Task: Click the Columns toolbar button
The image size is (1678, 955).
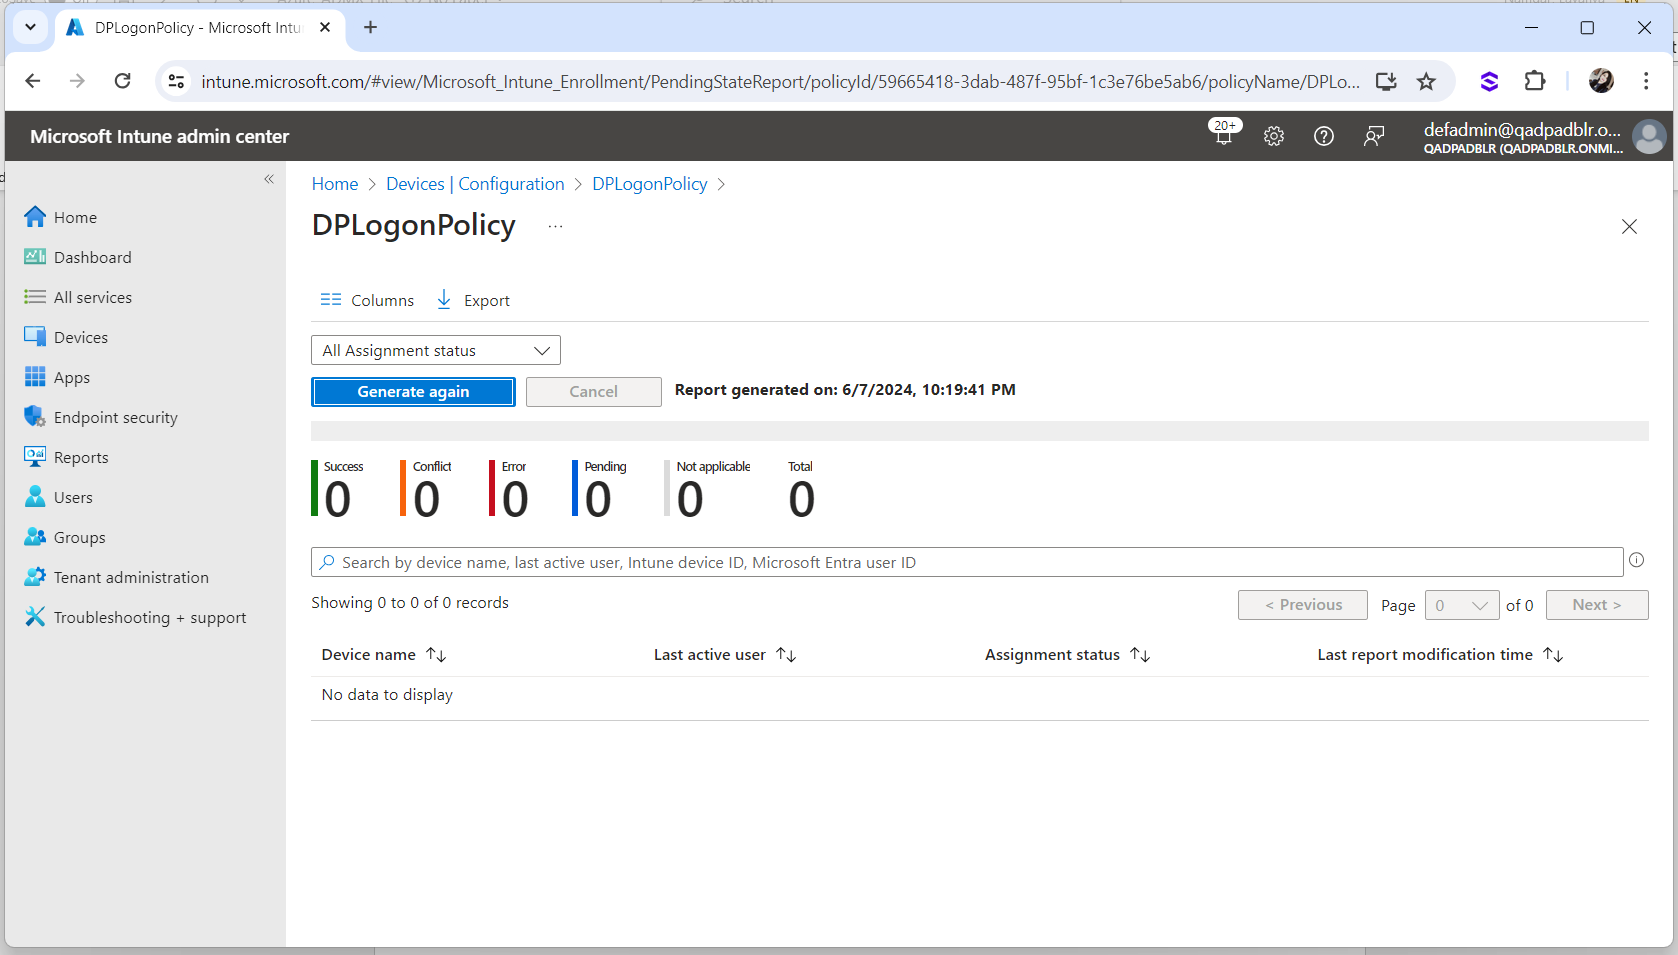Action: [x=367, y=300]
